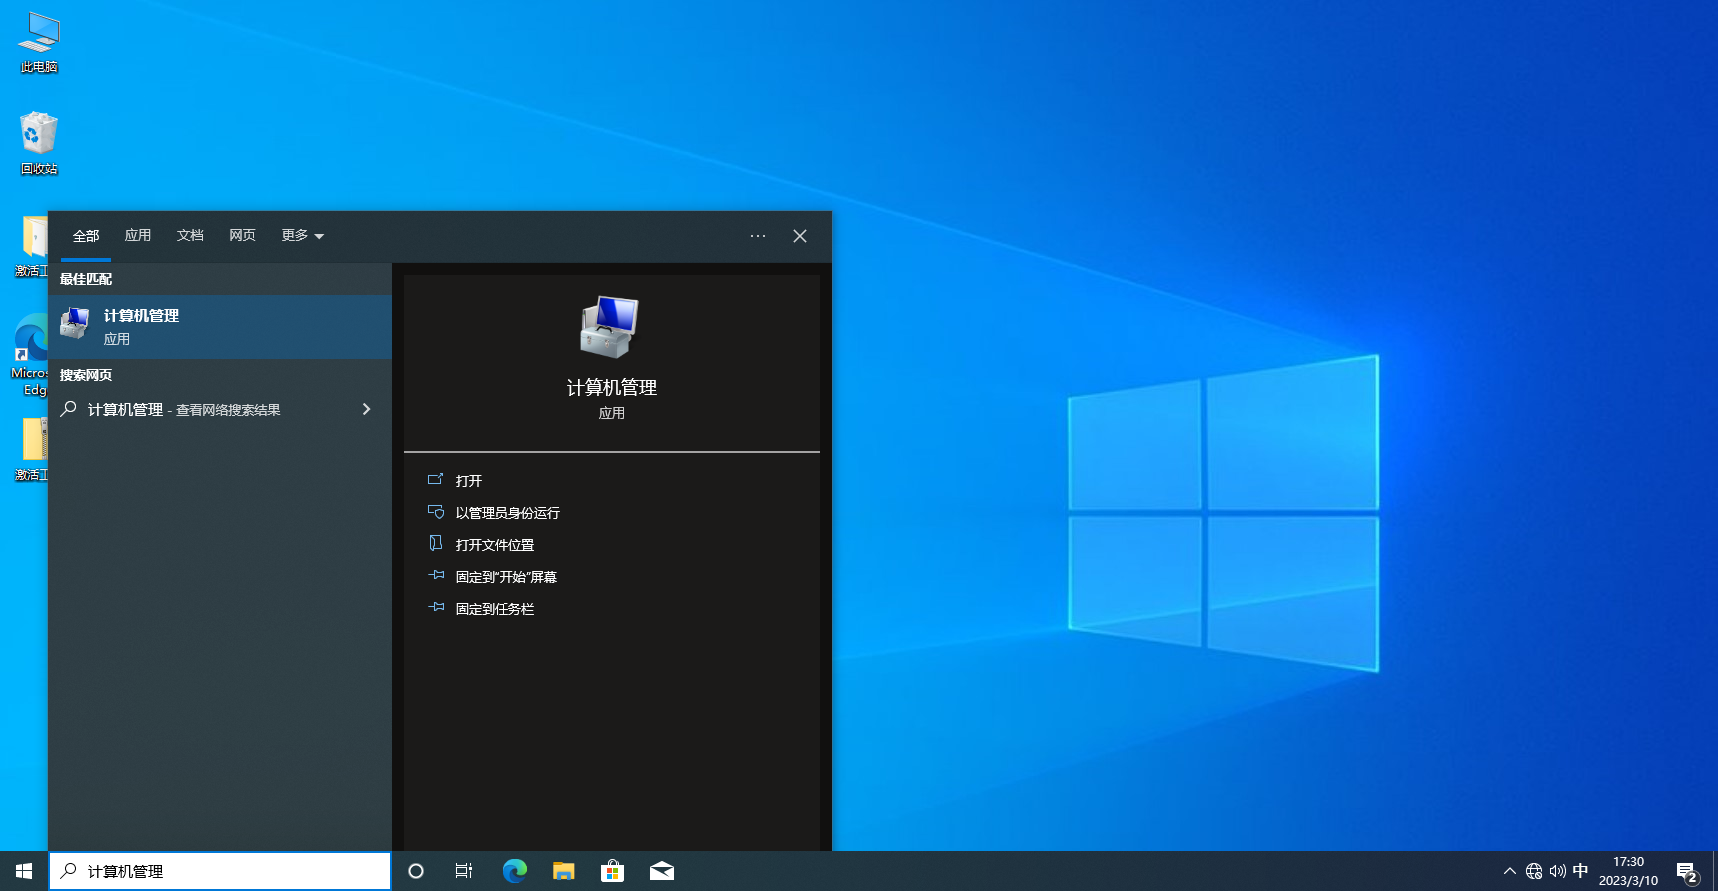The width and height of the screenshot is (1718, 891).
Task: Close the search panel with X
Action: coord(800,236)
